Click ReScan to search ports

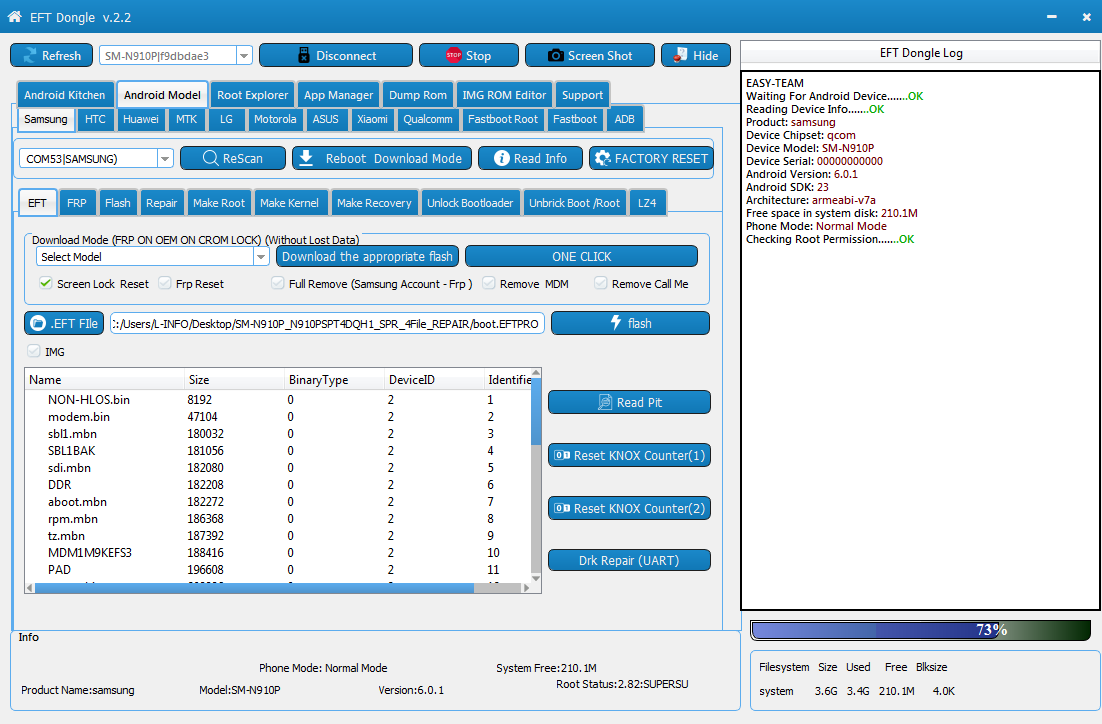point(233,158)
